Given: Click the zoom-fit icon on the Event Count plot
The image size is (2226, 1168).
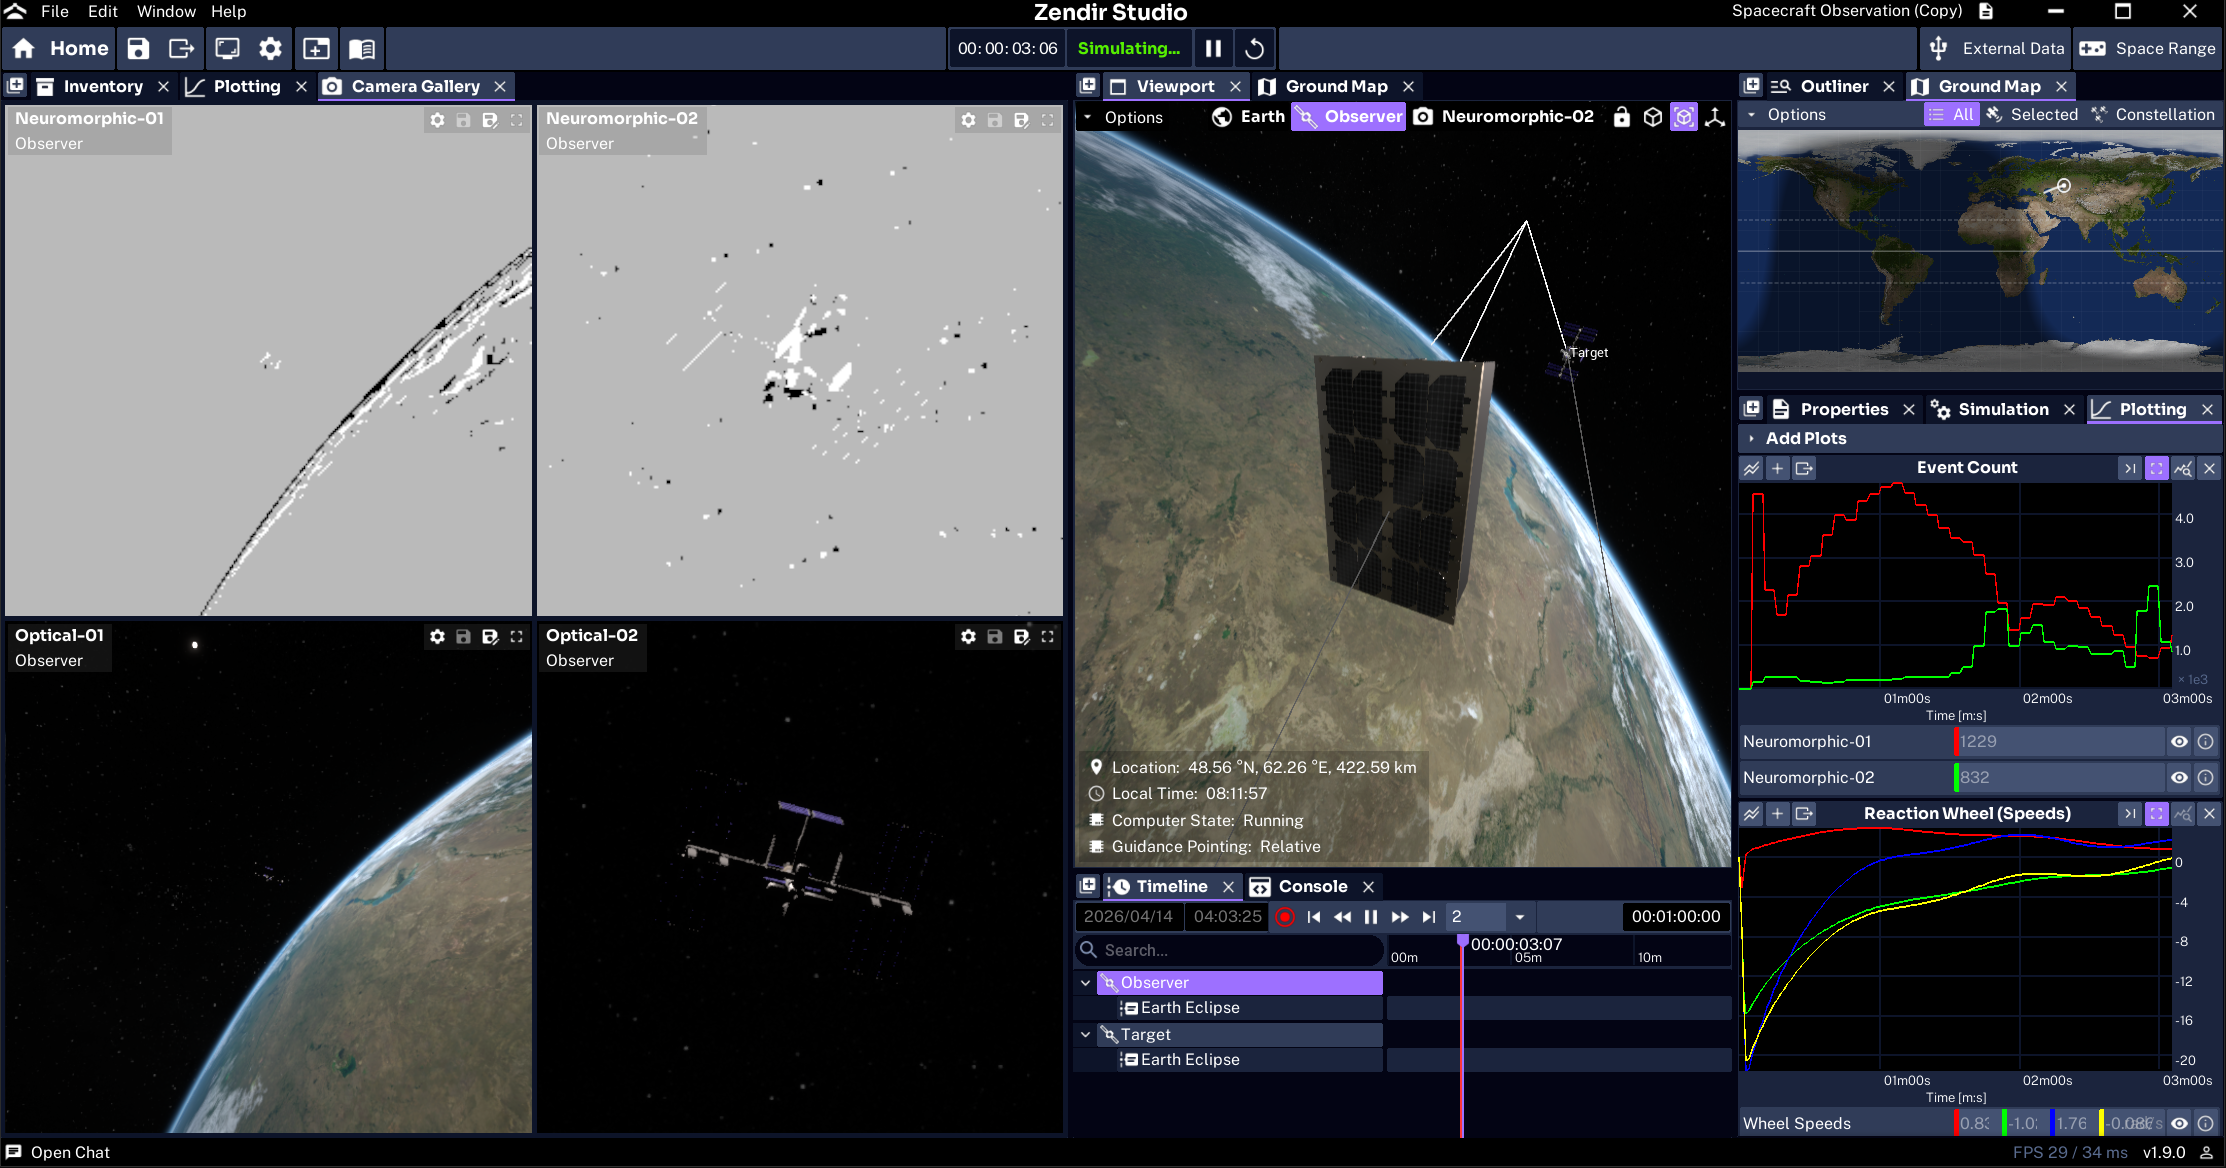Looking at the screenshot, I should 2183,468.
